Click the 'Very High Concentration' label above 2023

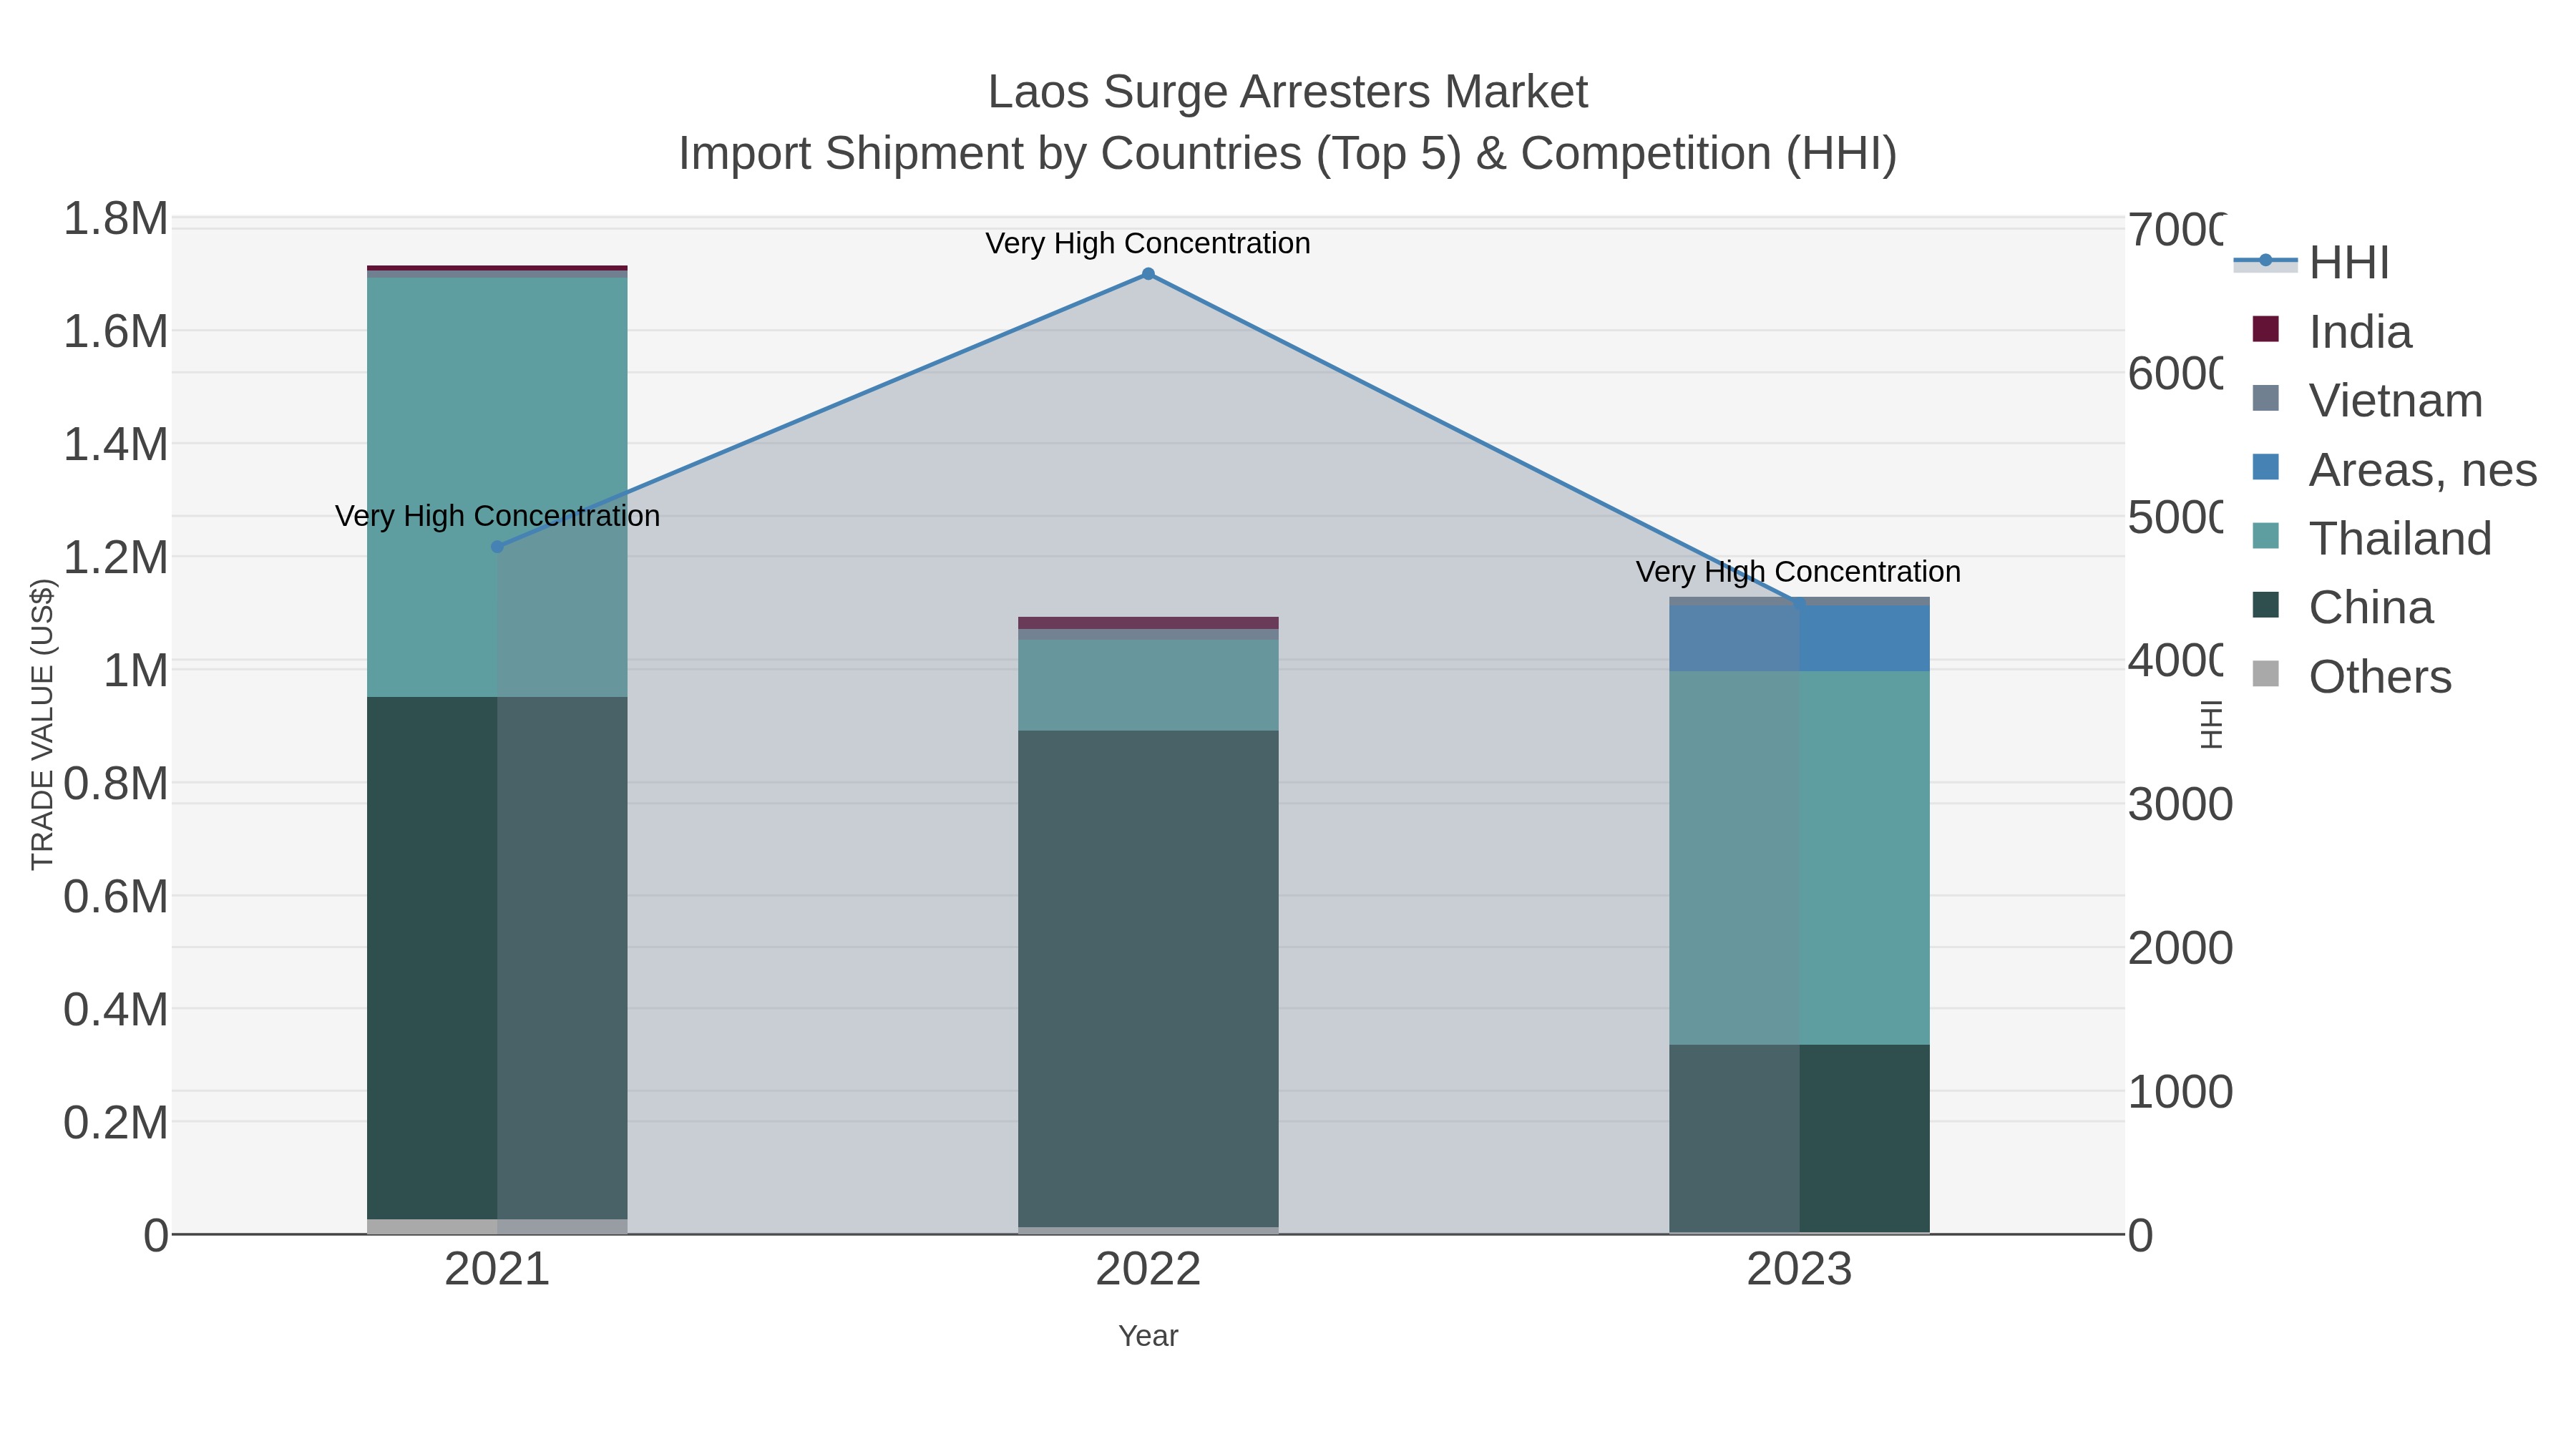click(x=1798, y=572)
